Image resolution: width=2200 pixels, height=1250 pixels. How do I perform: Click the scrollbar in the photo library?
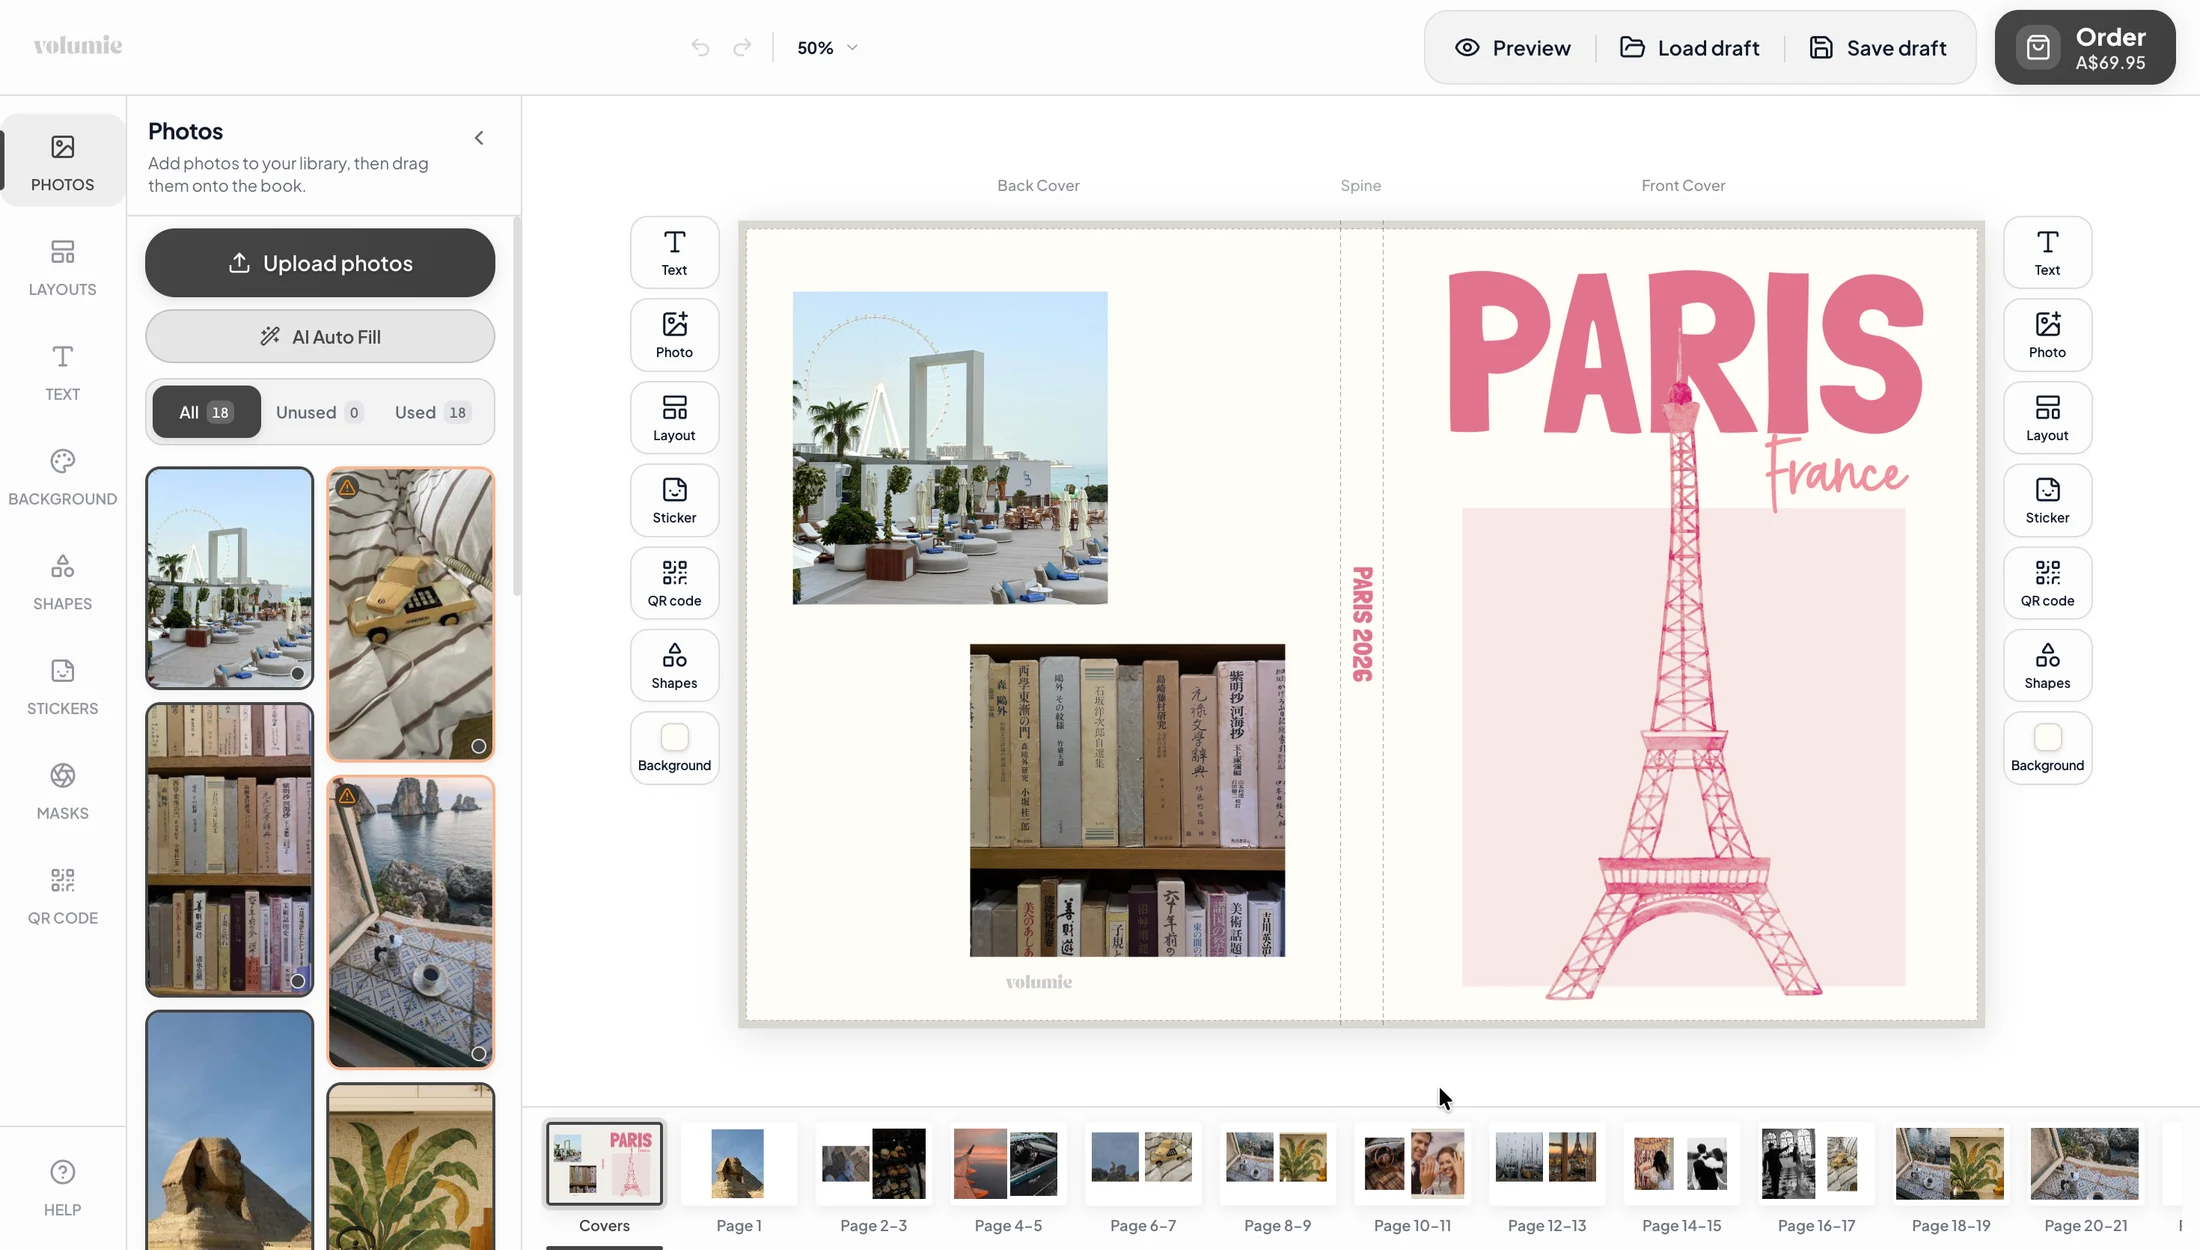point(516,407)
